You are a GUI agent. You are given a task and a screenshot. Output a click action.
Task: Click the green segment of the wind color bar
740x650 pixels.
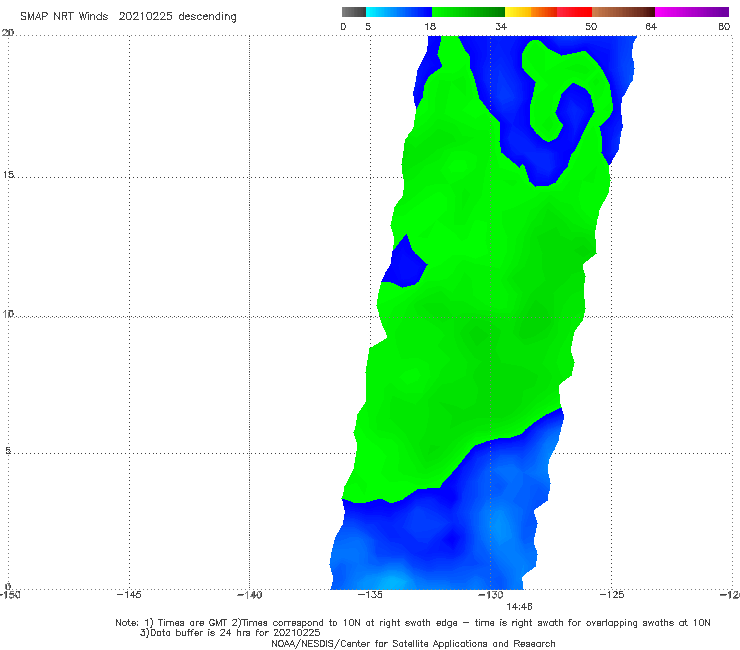coord(468,12)
